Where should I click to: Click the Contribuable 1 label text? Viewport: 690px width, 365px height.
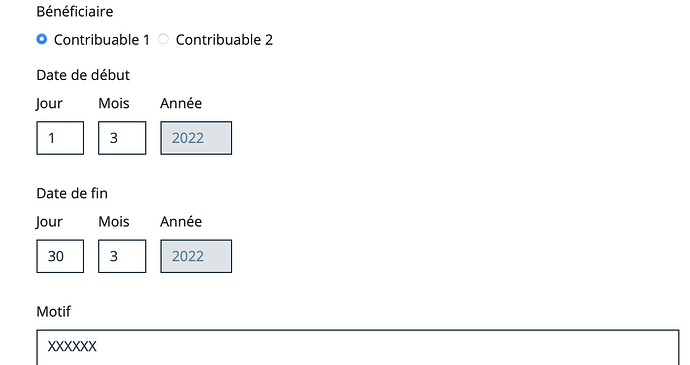click(x=102, y=40)
